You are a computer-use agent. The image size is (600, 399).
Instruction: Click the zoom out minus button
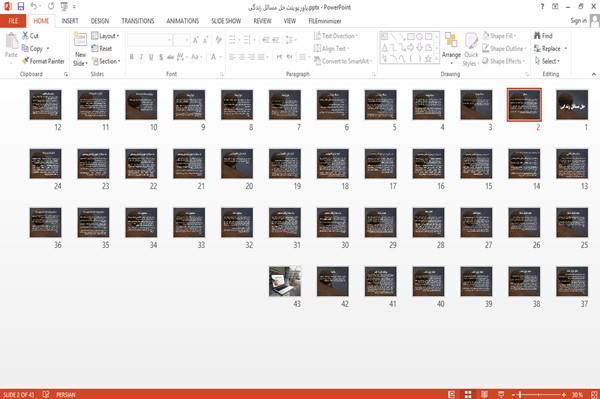(x=514, y=394)
